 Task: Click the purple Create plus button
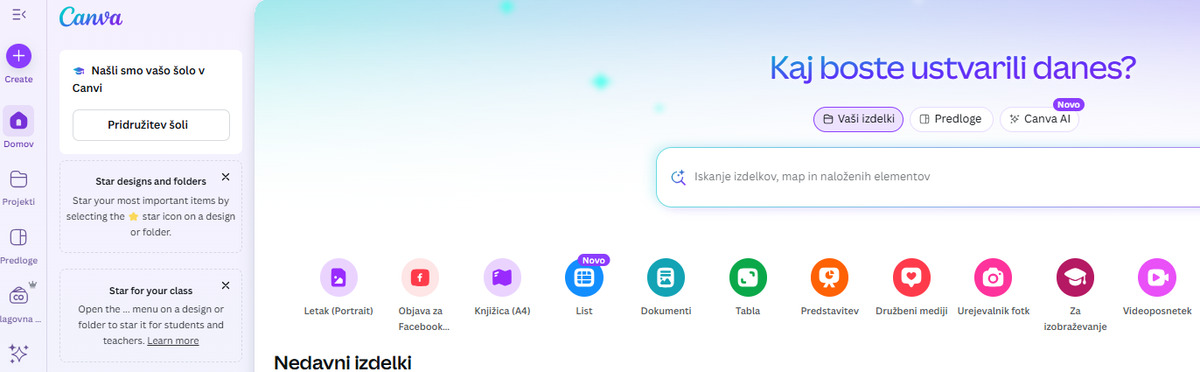pyautogui.click(x=19, y=56)
